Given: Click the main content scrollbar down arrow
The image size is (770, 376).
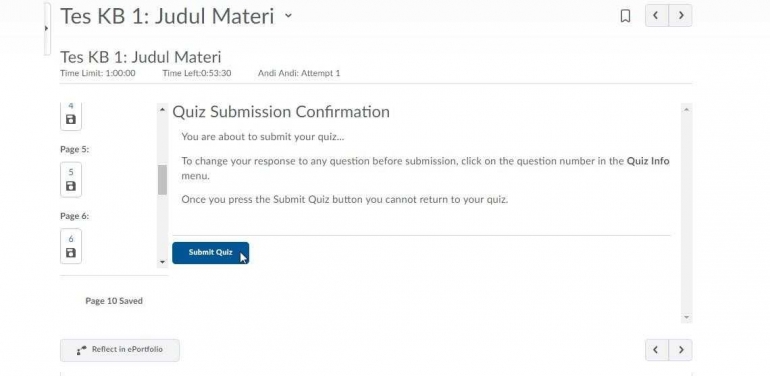Looking at the screenshot, I should 687,317.
